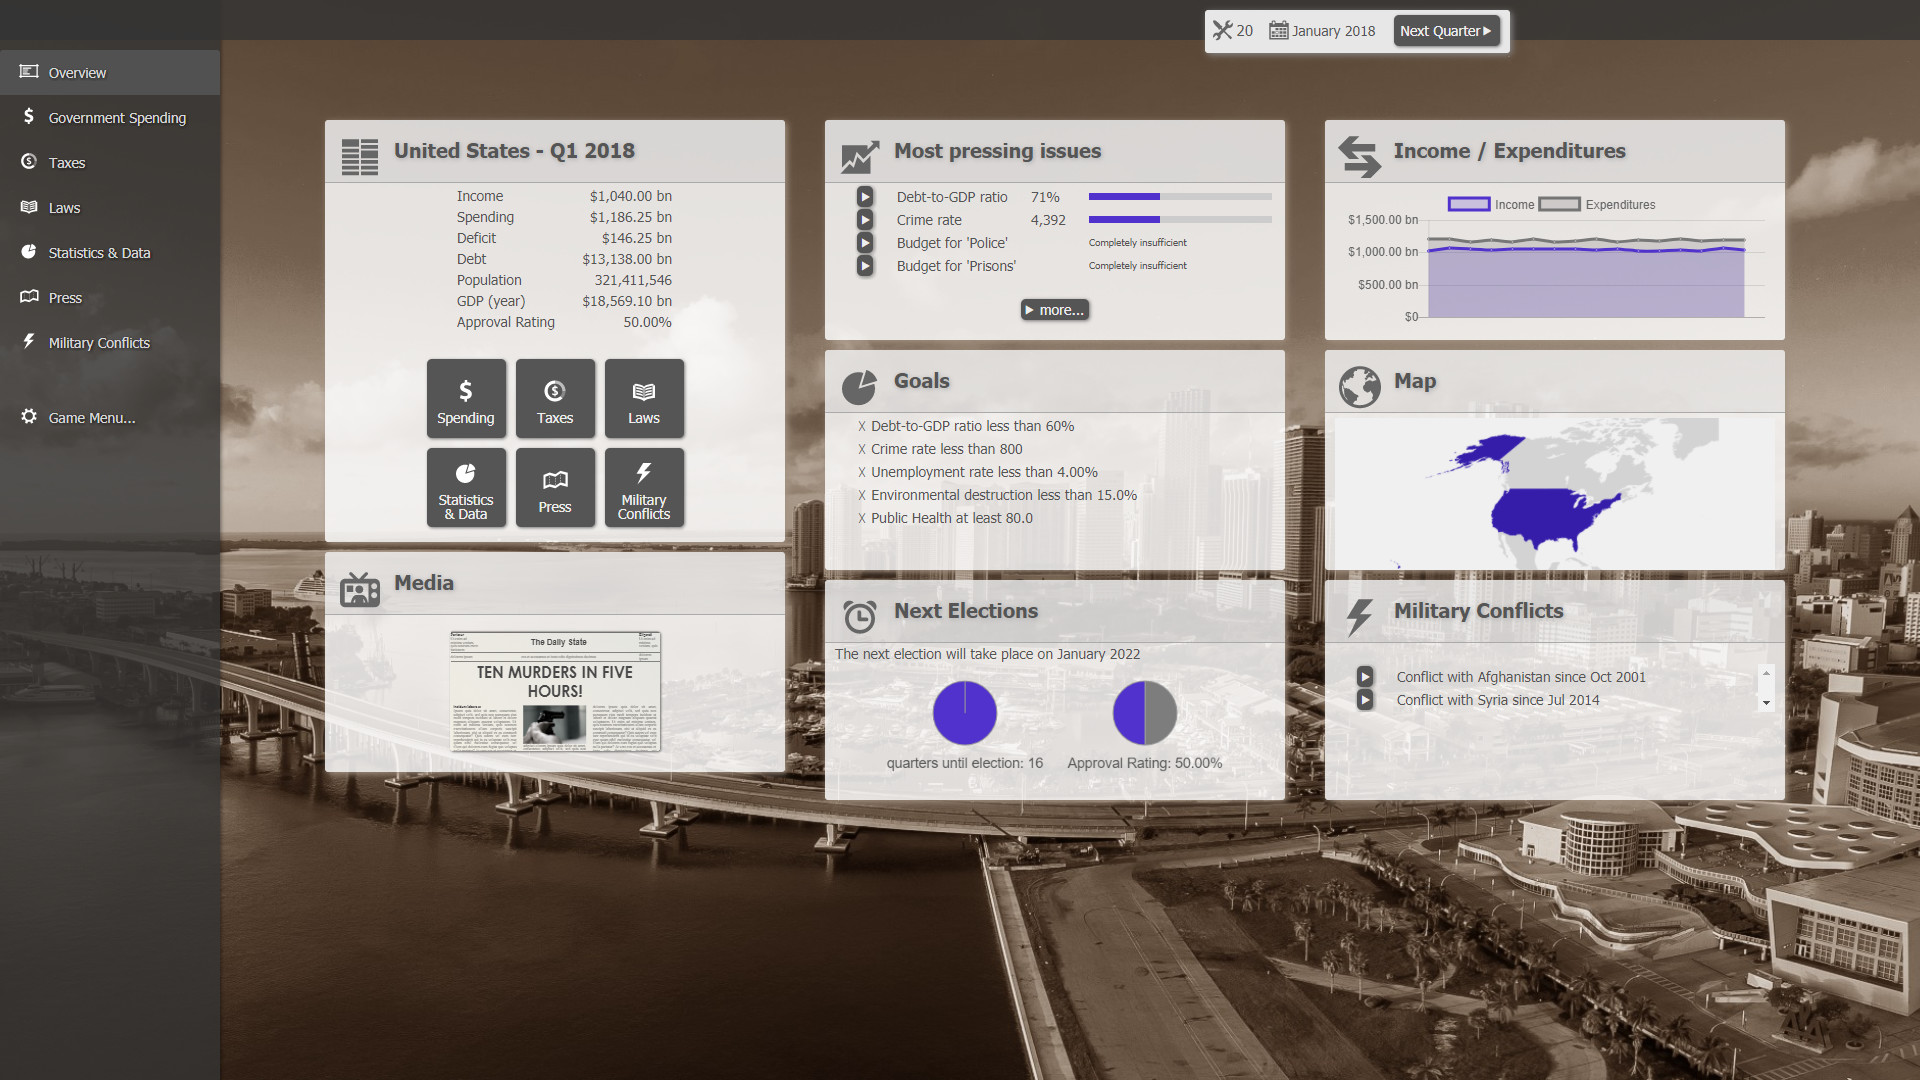The width and height of the screenshot is (1920, 1080).
Task: Click the Crime rate progress bar
Action: pos(1180,219)
